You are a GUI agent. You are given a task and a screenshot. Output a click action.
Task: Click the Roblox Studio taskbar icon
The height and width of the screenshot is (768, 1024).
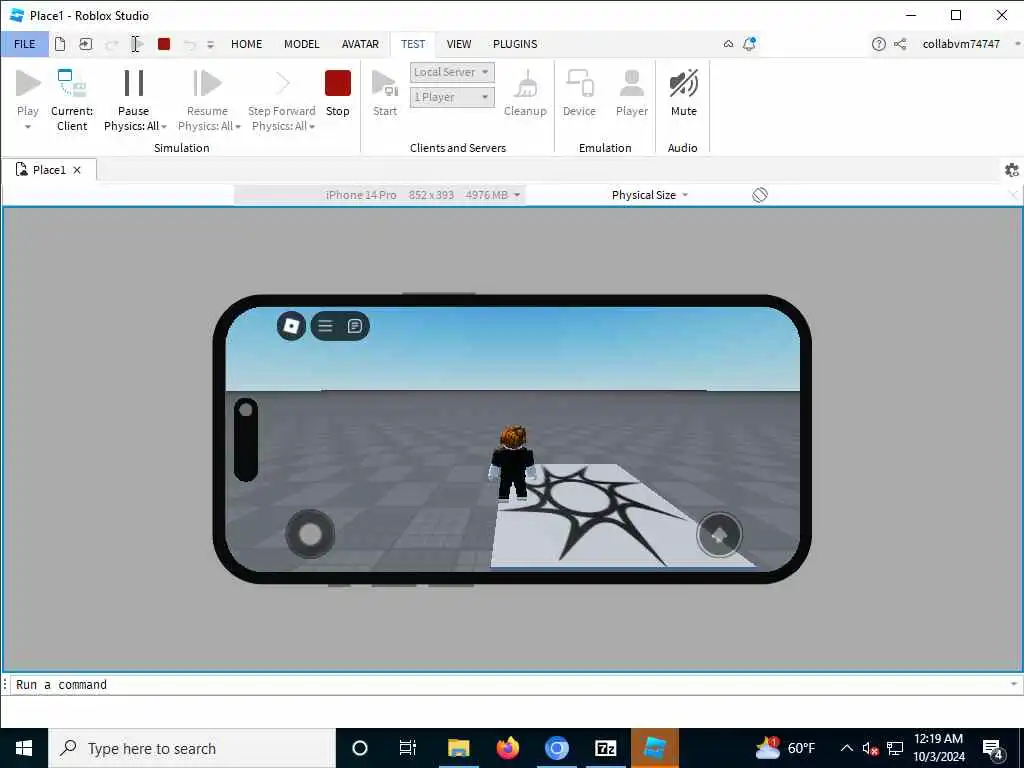coord(655,748)
